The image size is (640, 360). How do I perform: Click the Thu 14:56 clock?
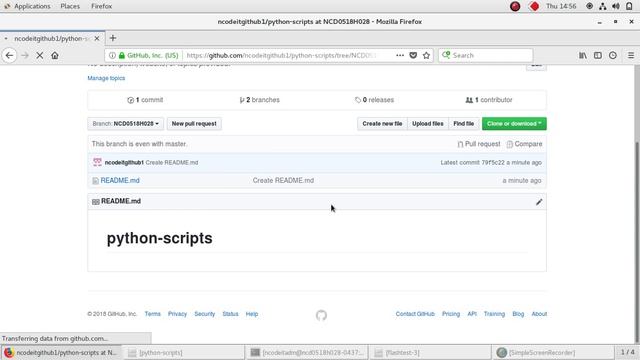pos(561,6)
